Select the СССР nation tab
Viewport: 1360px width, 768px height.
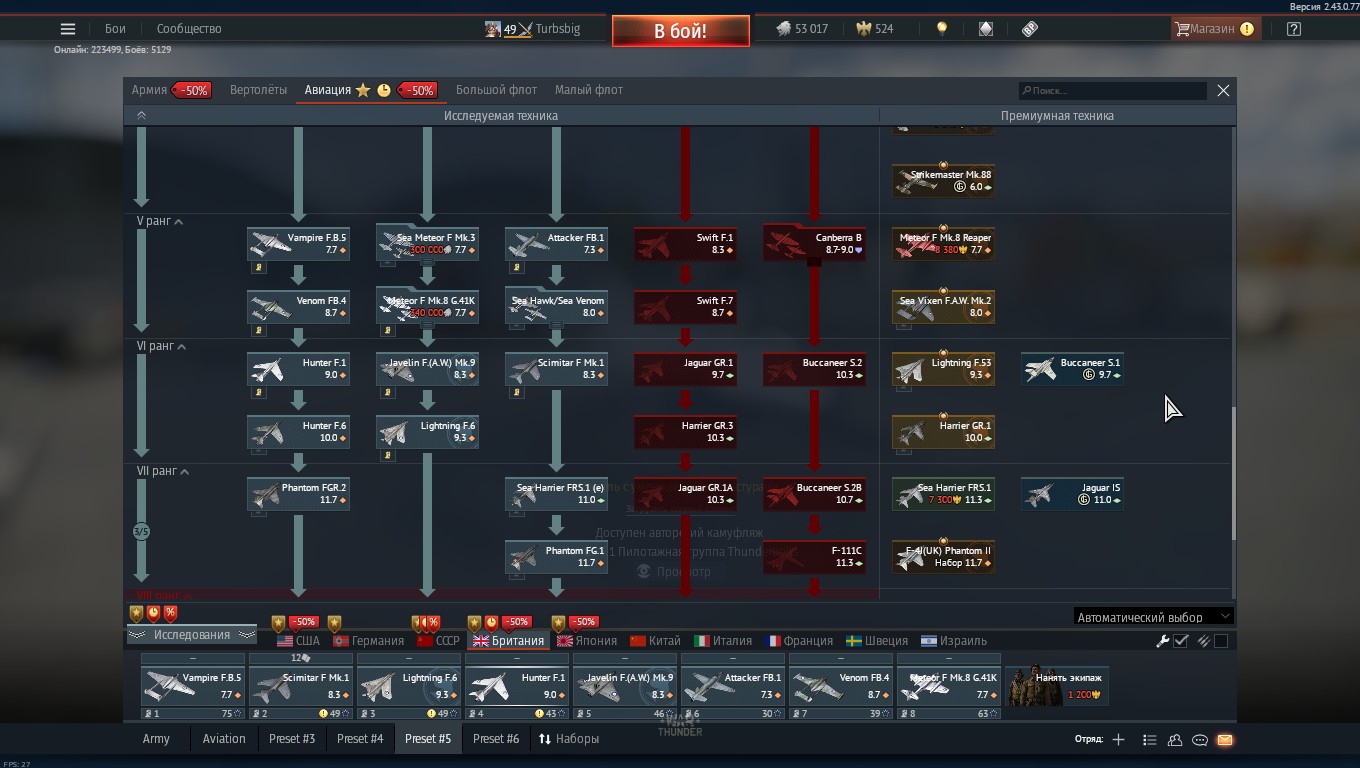click(438, 641)
